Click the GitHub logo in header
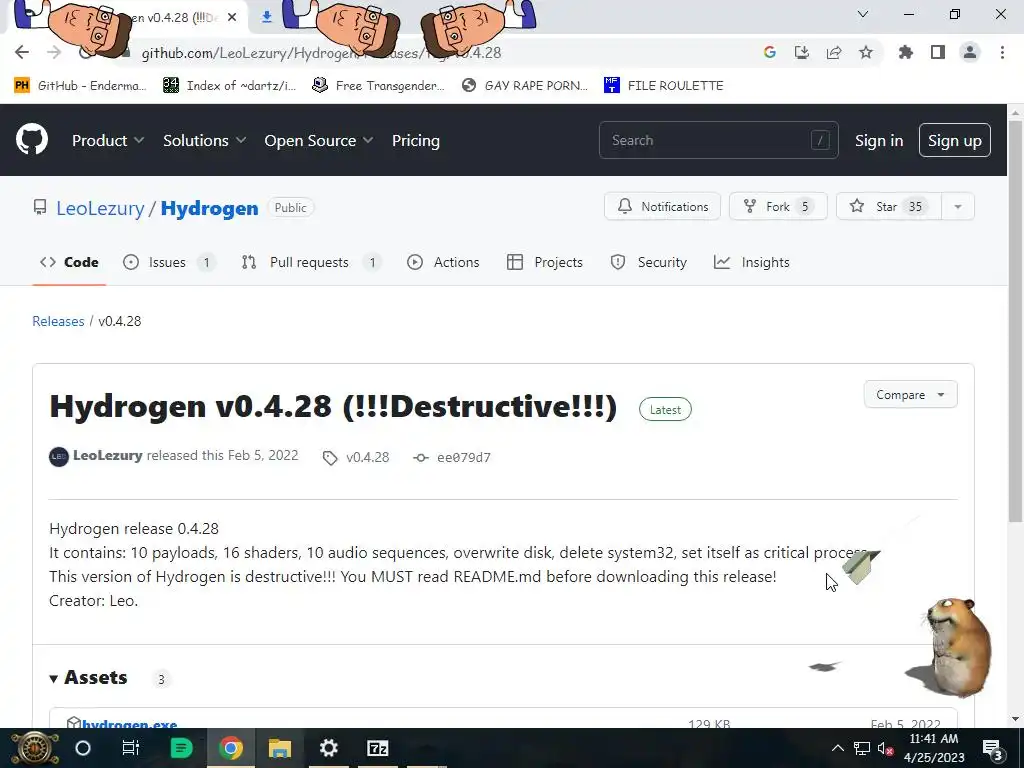 click(32, 139)
